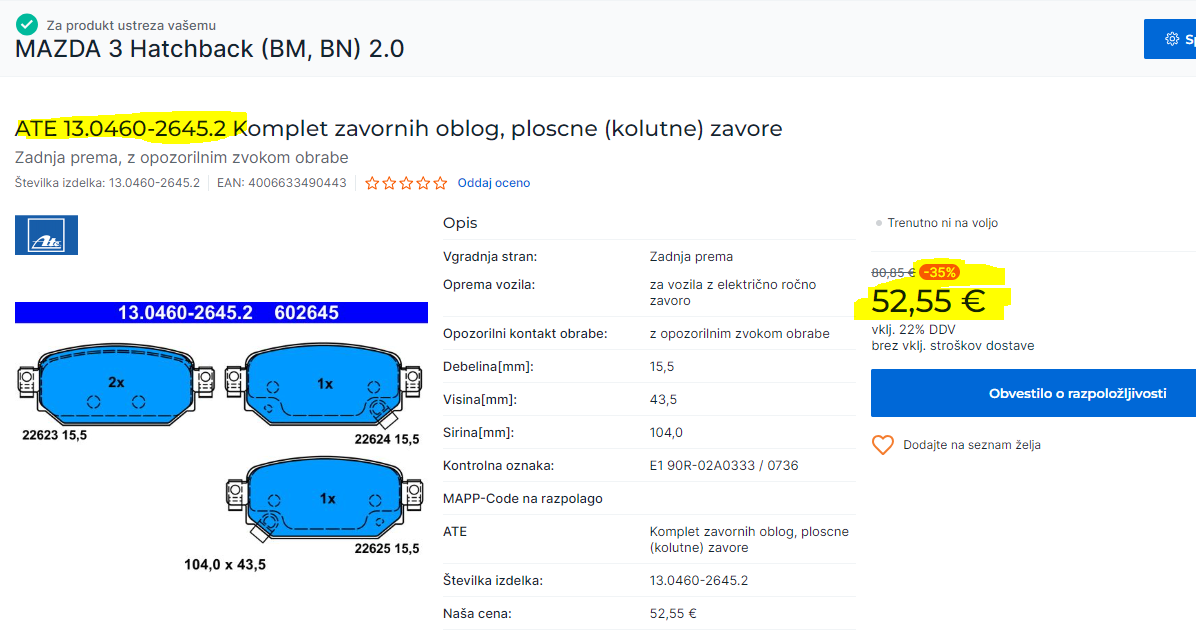
Task: Click the Opis section heading
Action: tap(460, 223)
